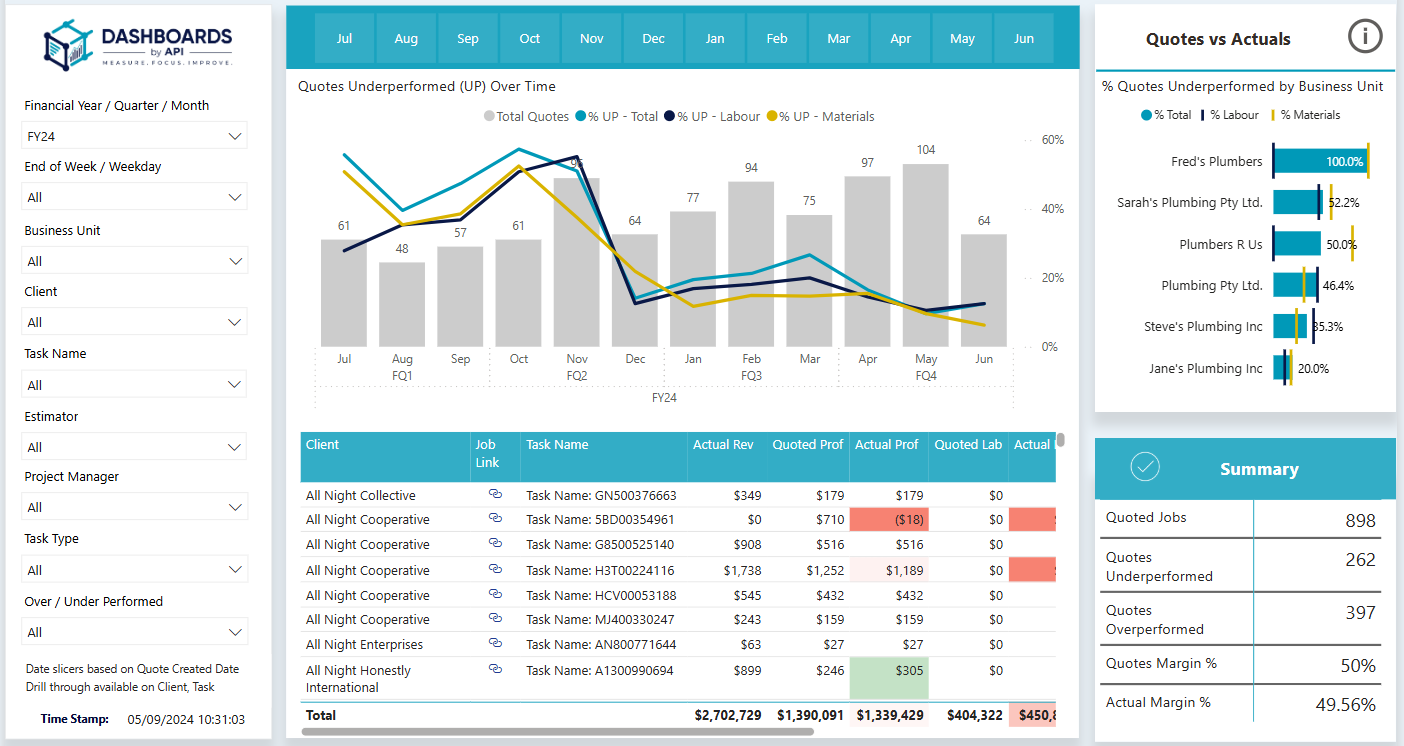1404x746 pixels.
Task: Toggle the Total Quotes legend item
Action: tap(526, 117)
